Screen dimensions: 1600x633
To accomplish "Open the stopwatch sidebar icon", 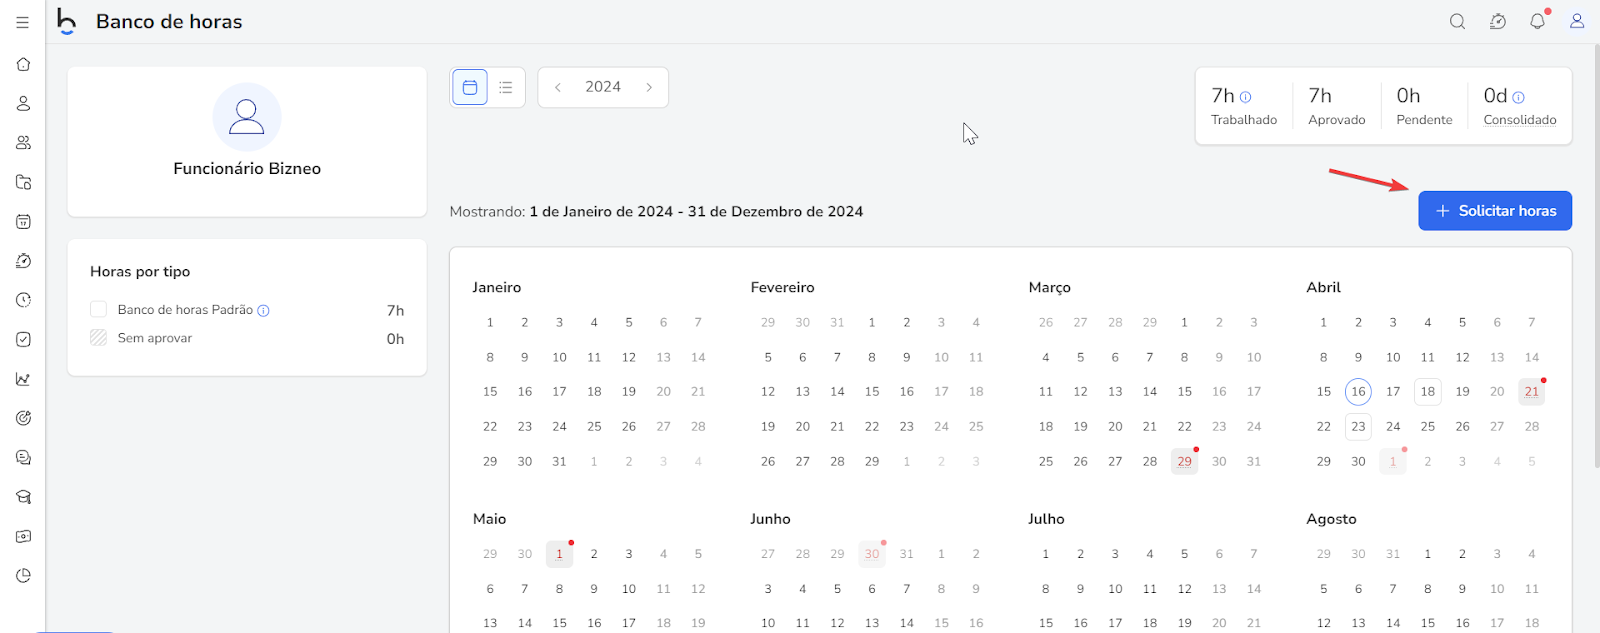I will tap(23, 261).
